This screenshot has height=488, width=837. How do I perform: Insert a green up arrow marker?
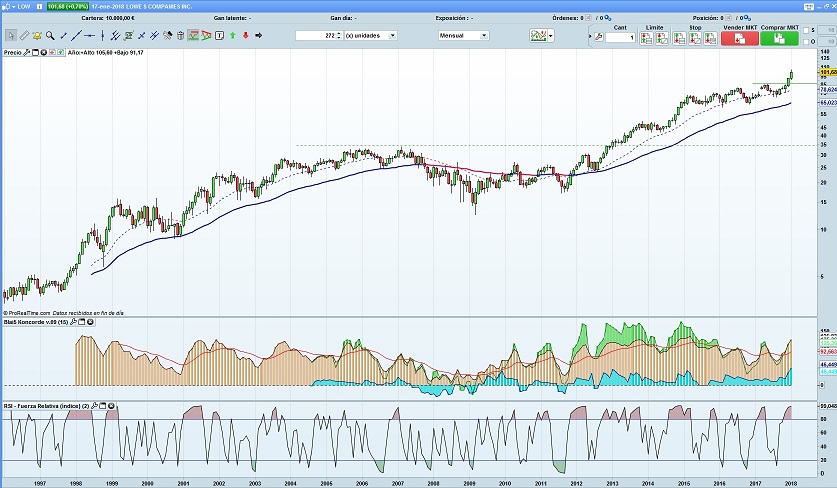pyautogui.click(x=232, y=35)
